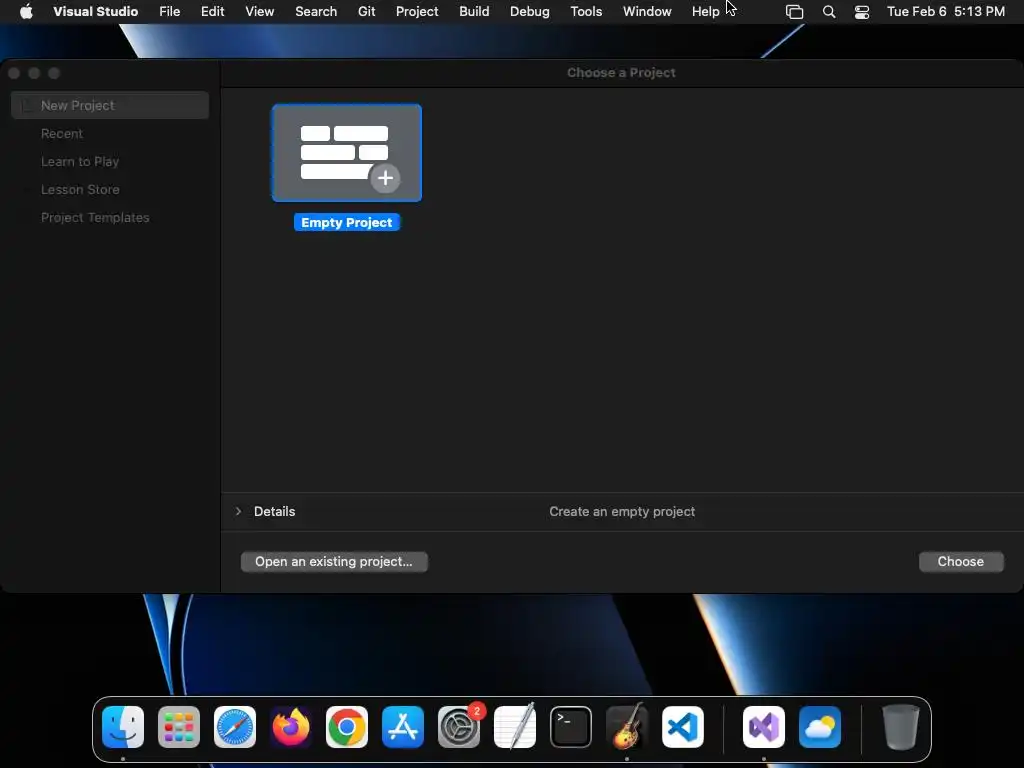Open GarageBand from the dock

coord(627,727)
